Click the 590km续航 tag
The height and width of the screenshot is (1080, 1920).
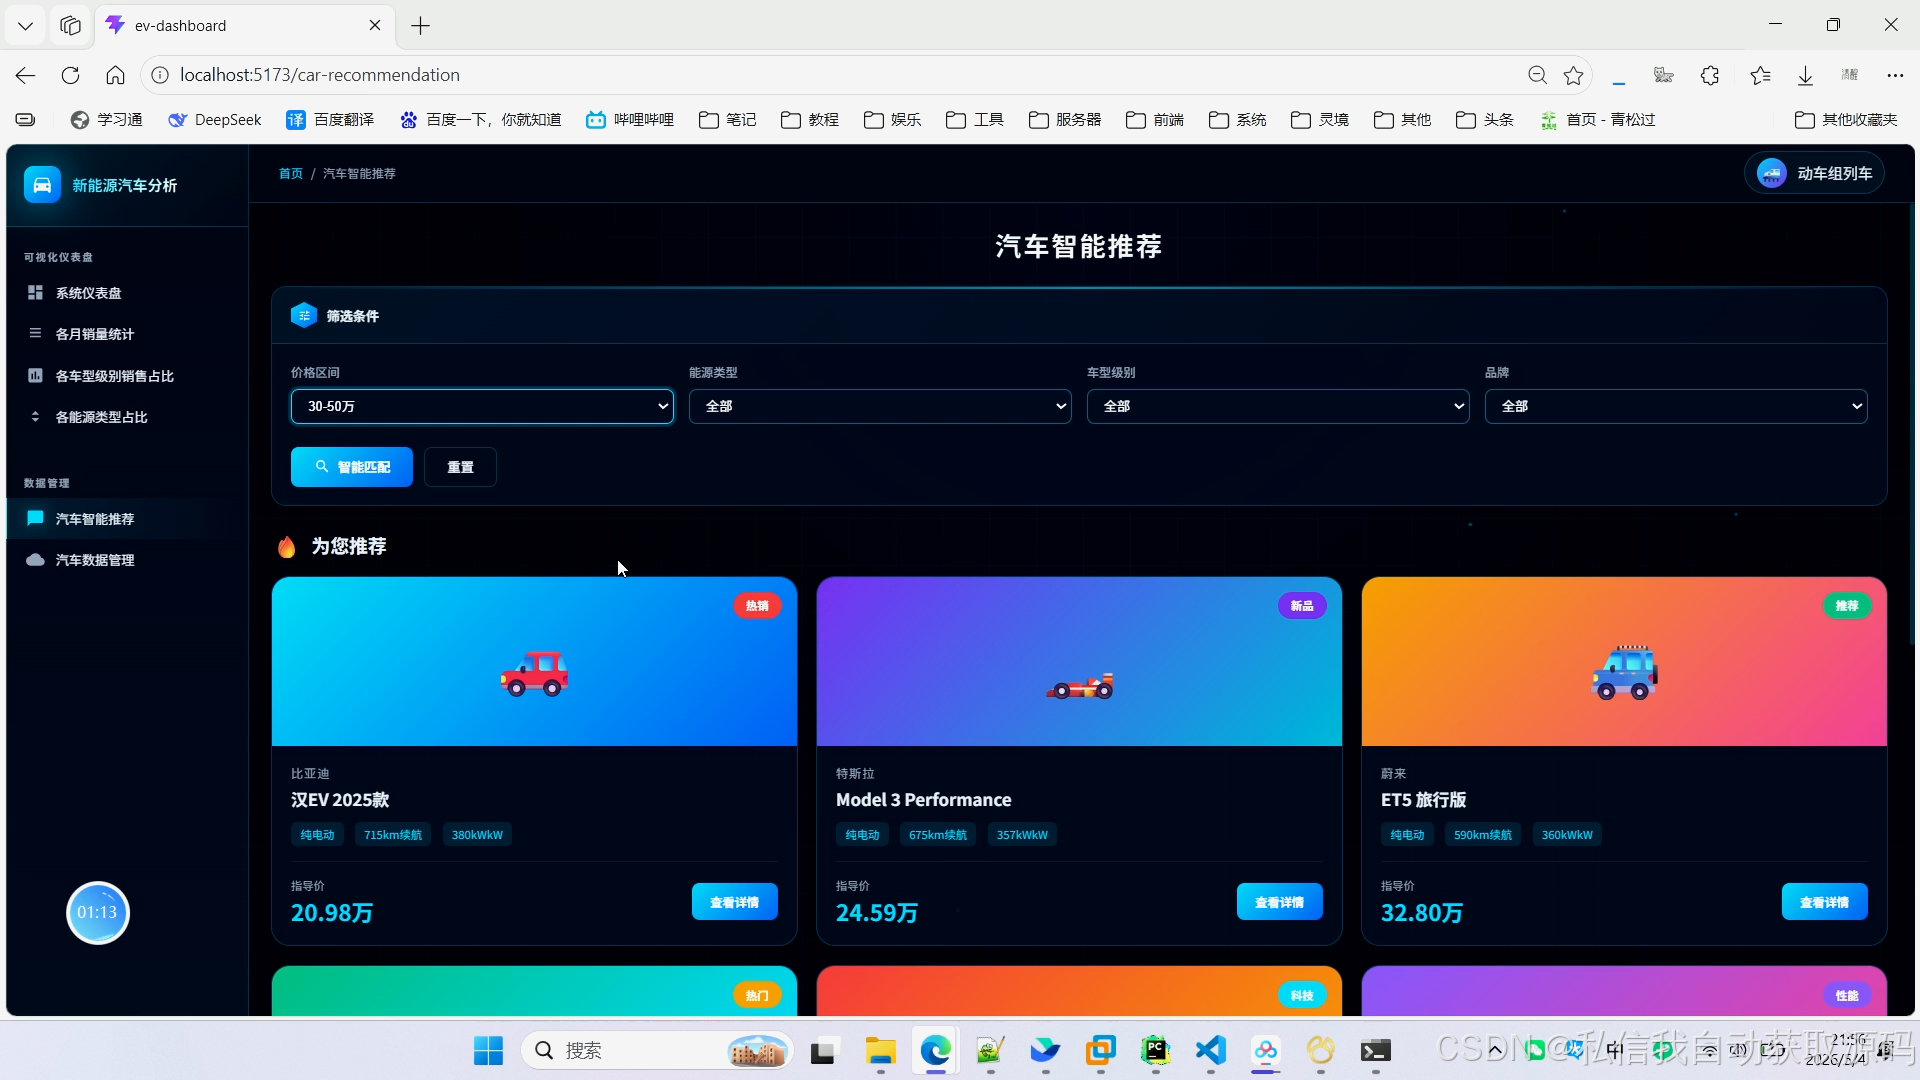1483,835
